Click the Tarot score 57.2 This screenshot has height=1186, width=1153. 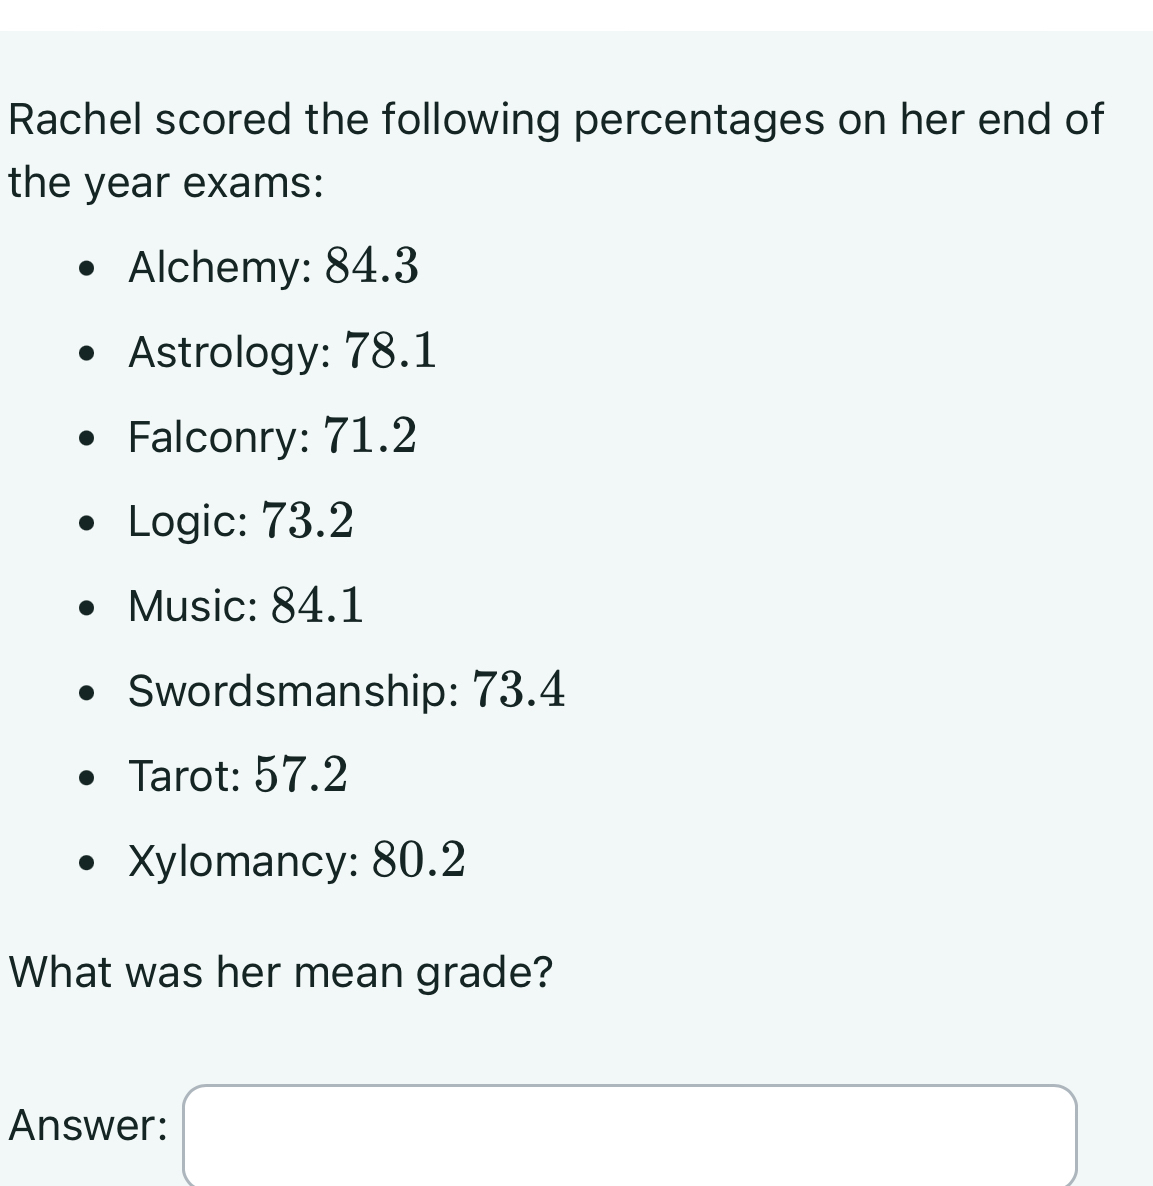pyautogui.click(x=299, y=774)
